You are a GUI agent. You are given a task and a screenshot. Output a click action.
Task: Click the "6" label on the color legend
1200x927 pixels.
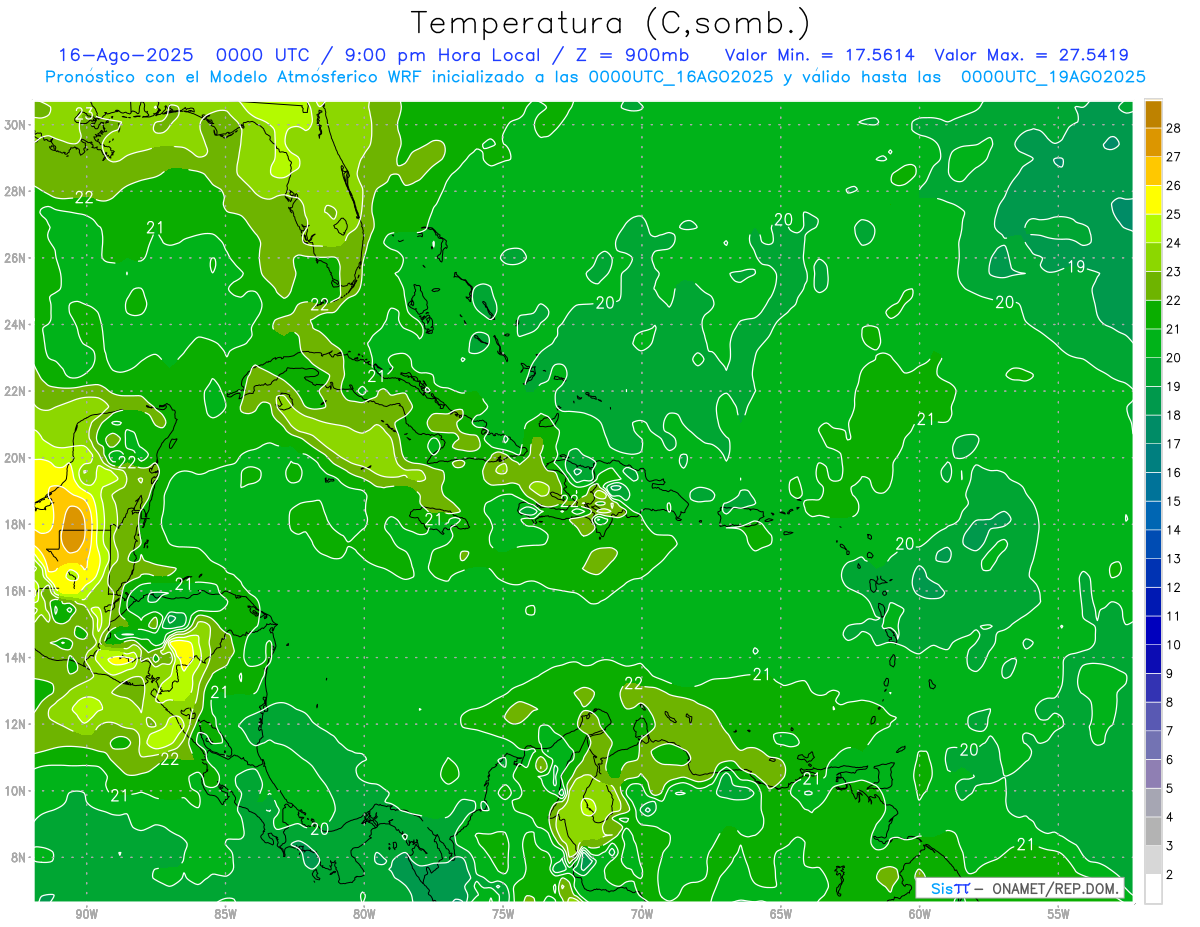tap(1170, 760)
